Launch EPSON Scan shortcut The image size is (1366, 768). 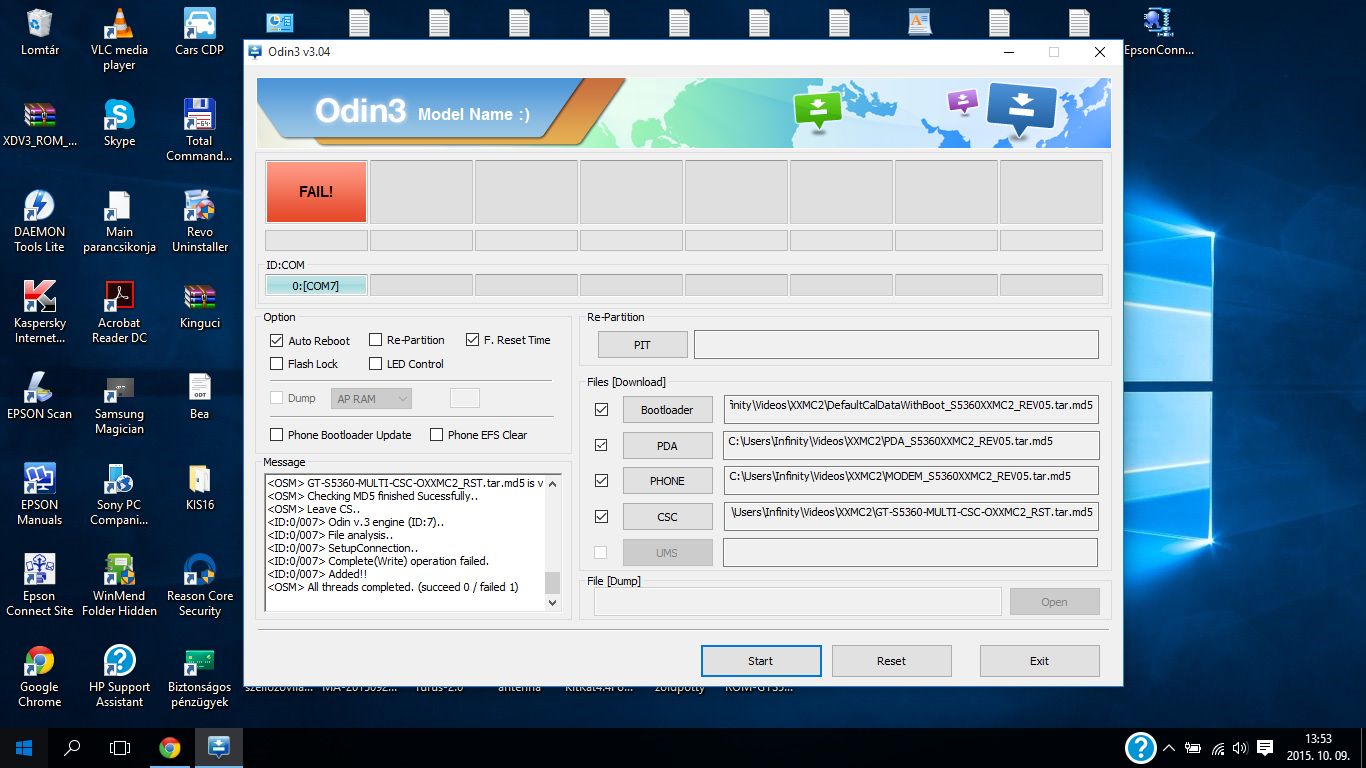(x=40, y=396)
